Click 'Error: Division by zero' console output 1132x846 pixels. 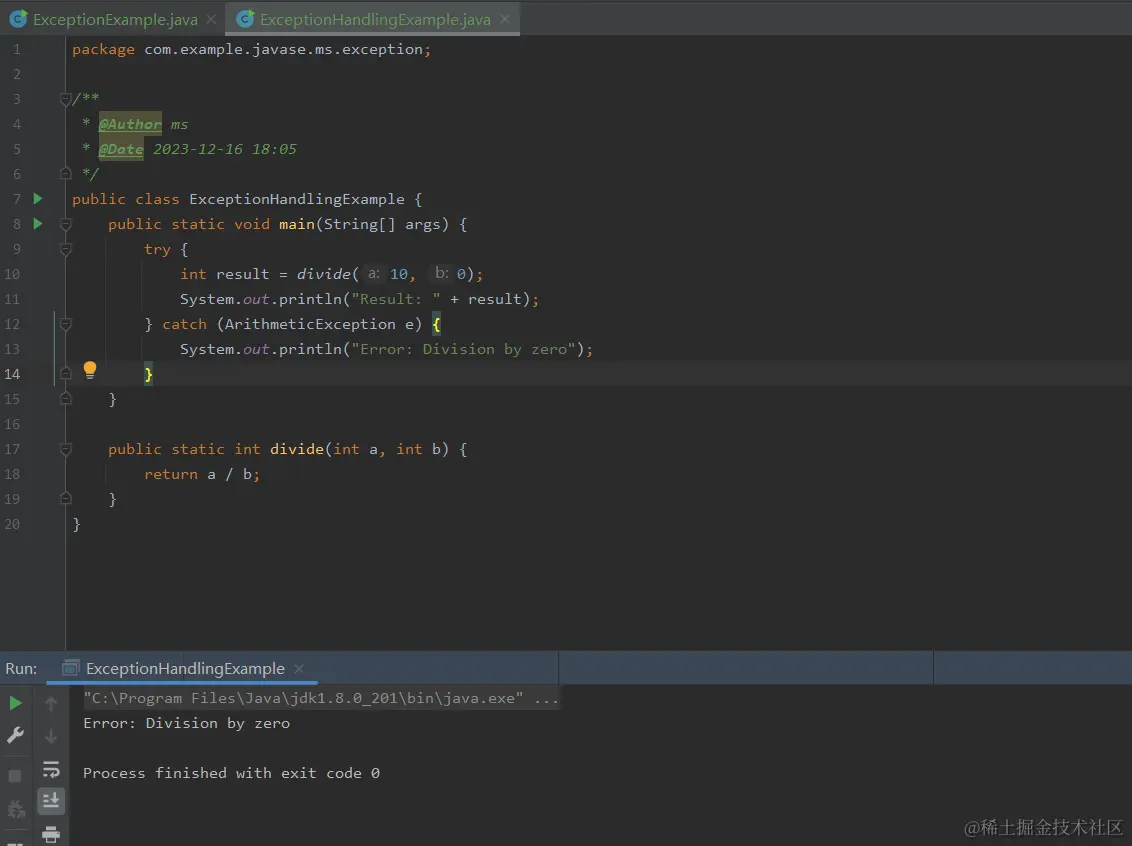click(186, 723)
